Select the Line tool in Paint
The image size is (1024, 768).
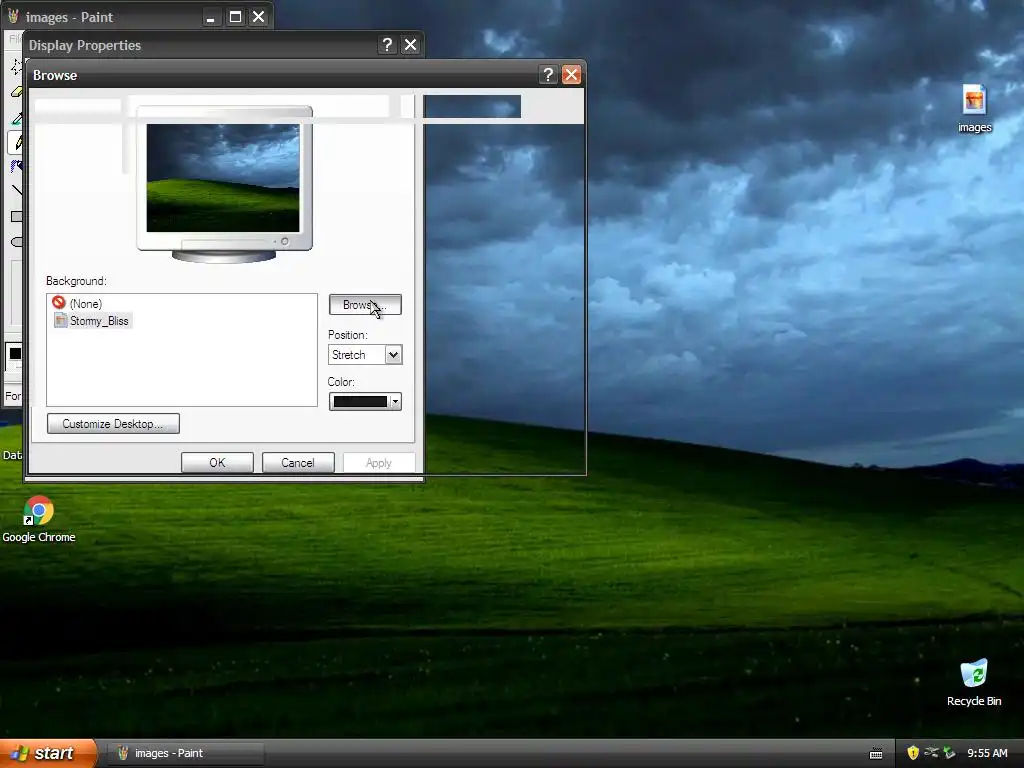[x=16, y=191]
